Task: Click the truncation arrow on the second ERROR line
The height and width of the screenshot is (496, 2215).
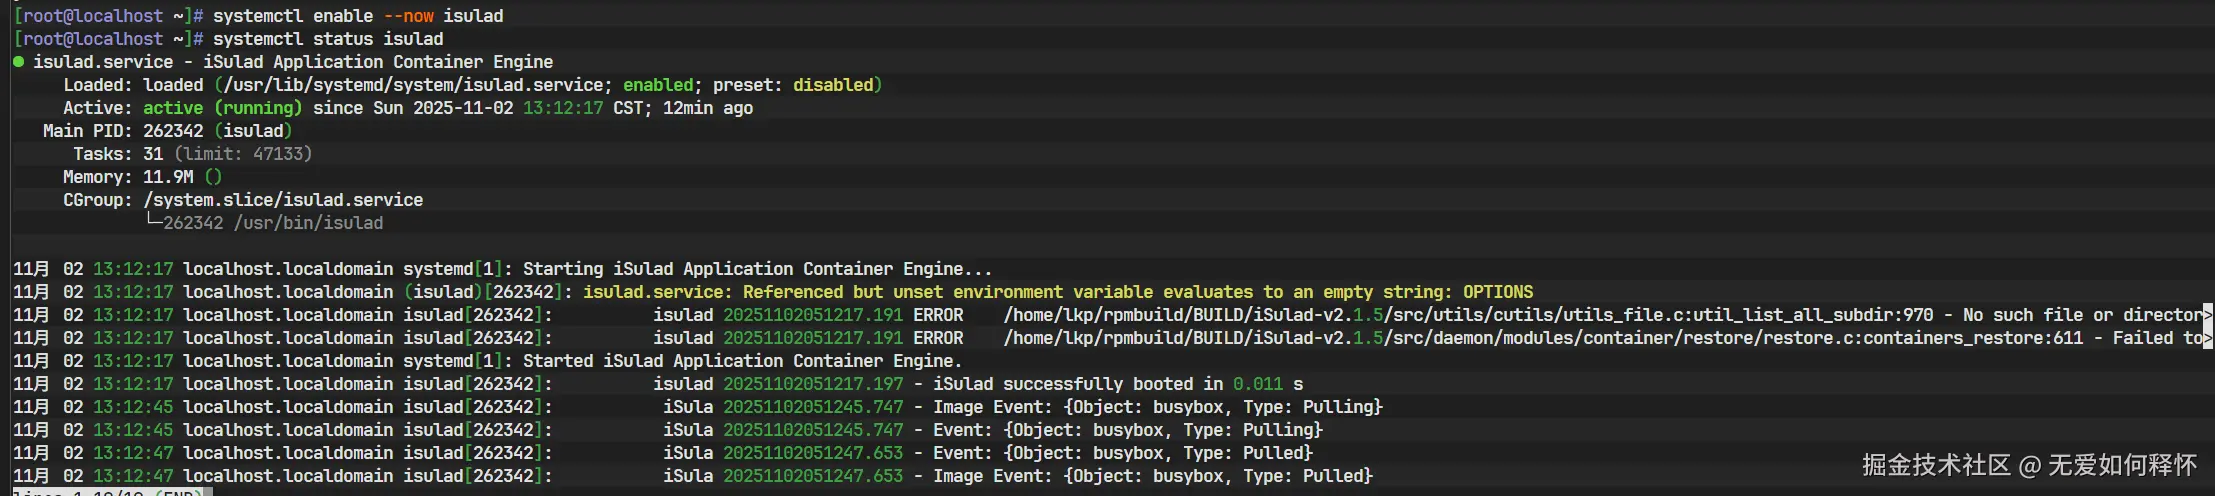Action: coord(2207,338)
